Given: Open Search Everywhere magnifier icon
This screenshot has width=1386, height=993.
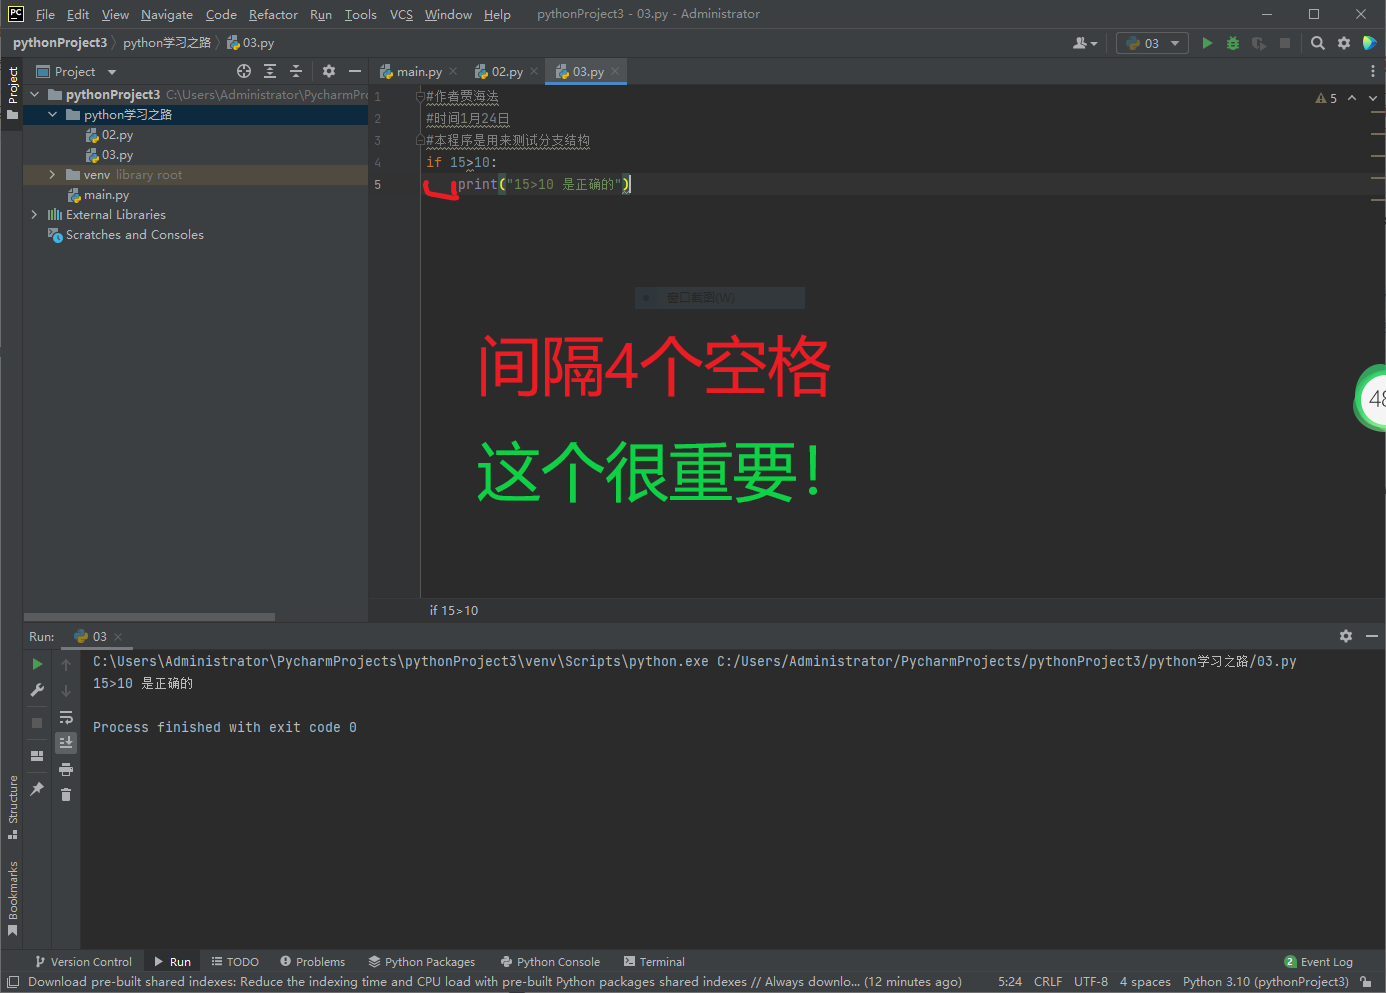Looking at the screenshot, I should (x=1318, y=43).
